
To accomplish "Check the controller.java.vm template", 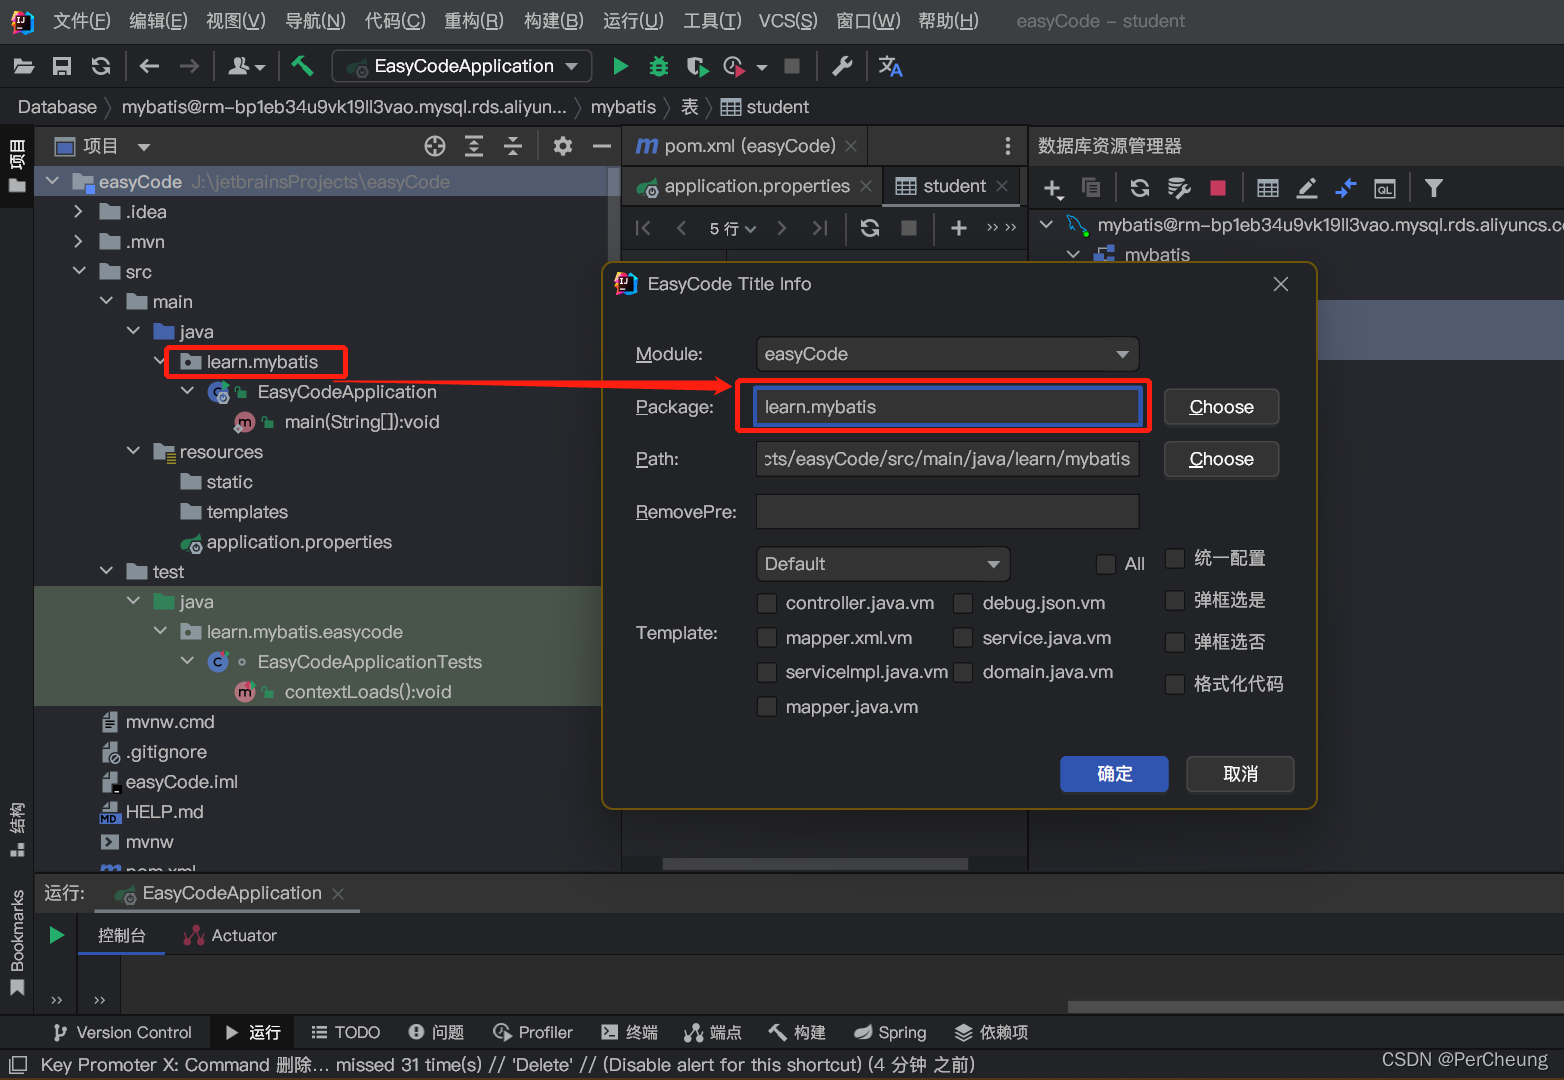I will [x=767, y=603].
